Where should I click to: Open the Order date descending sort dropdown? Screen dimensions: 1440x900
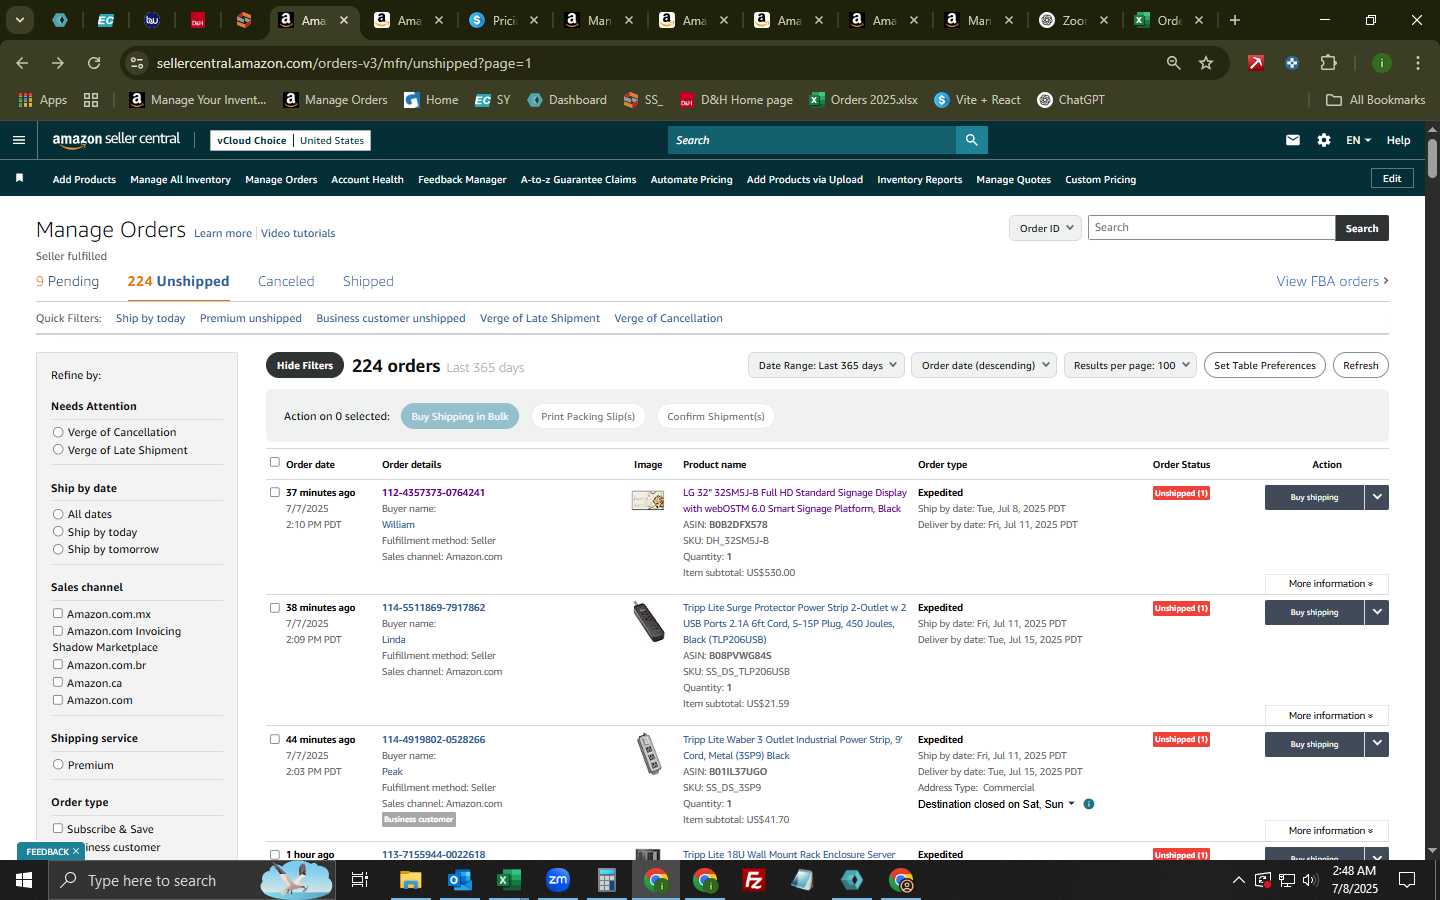coord(985,365)
